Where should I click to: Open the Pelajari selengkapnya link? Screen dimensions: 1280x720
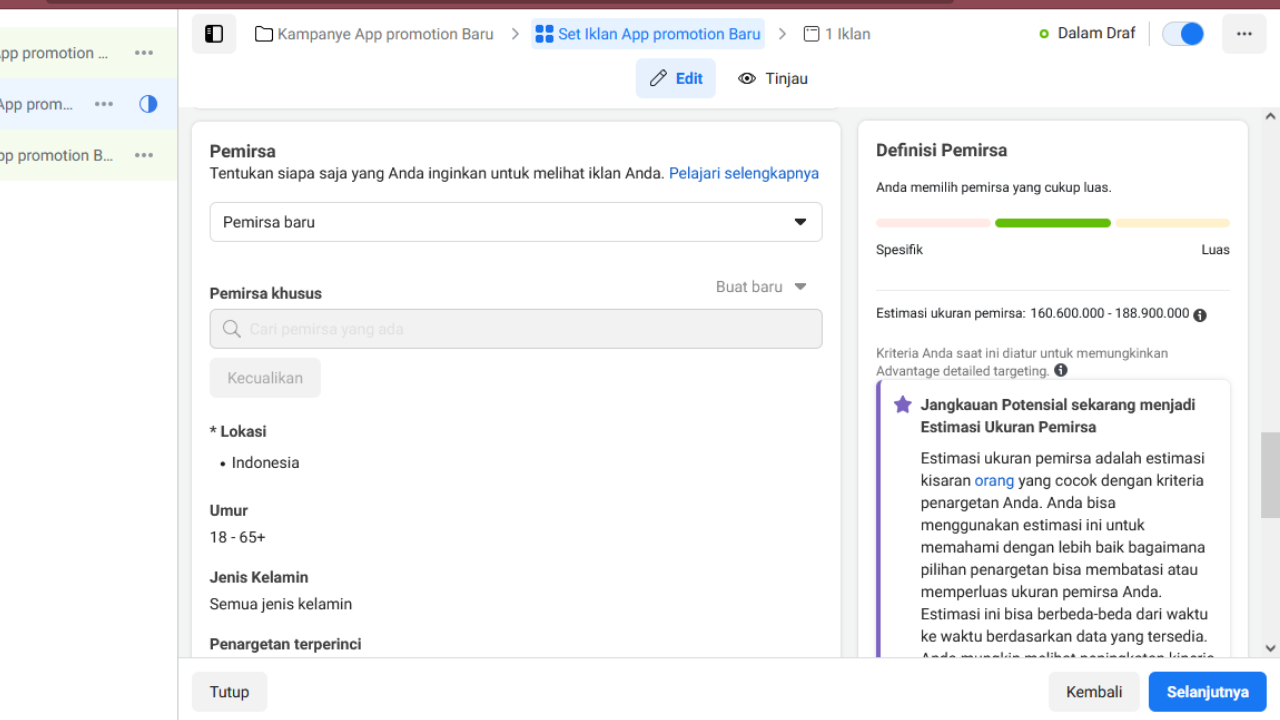point(744,173)
